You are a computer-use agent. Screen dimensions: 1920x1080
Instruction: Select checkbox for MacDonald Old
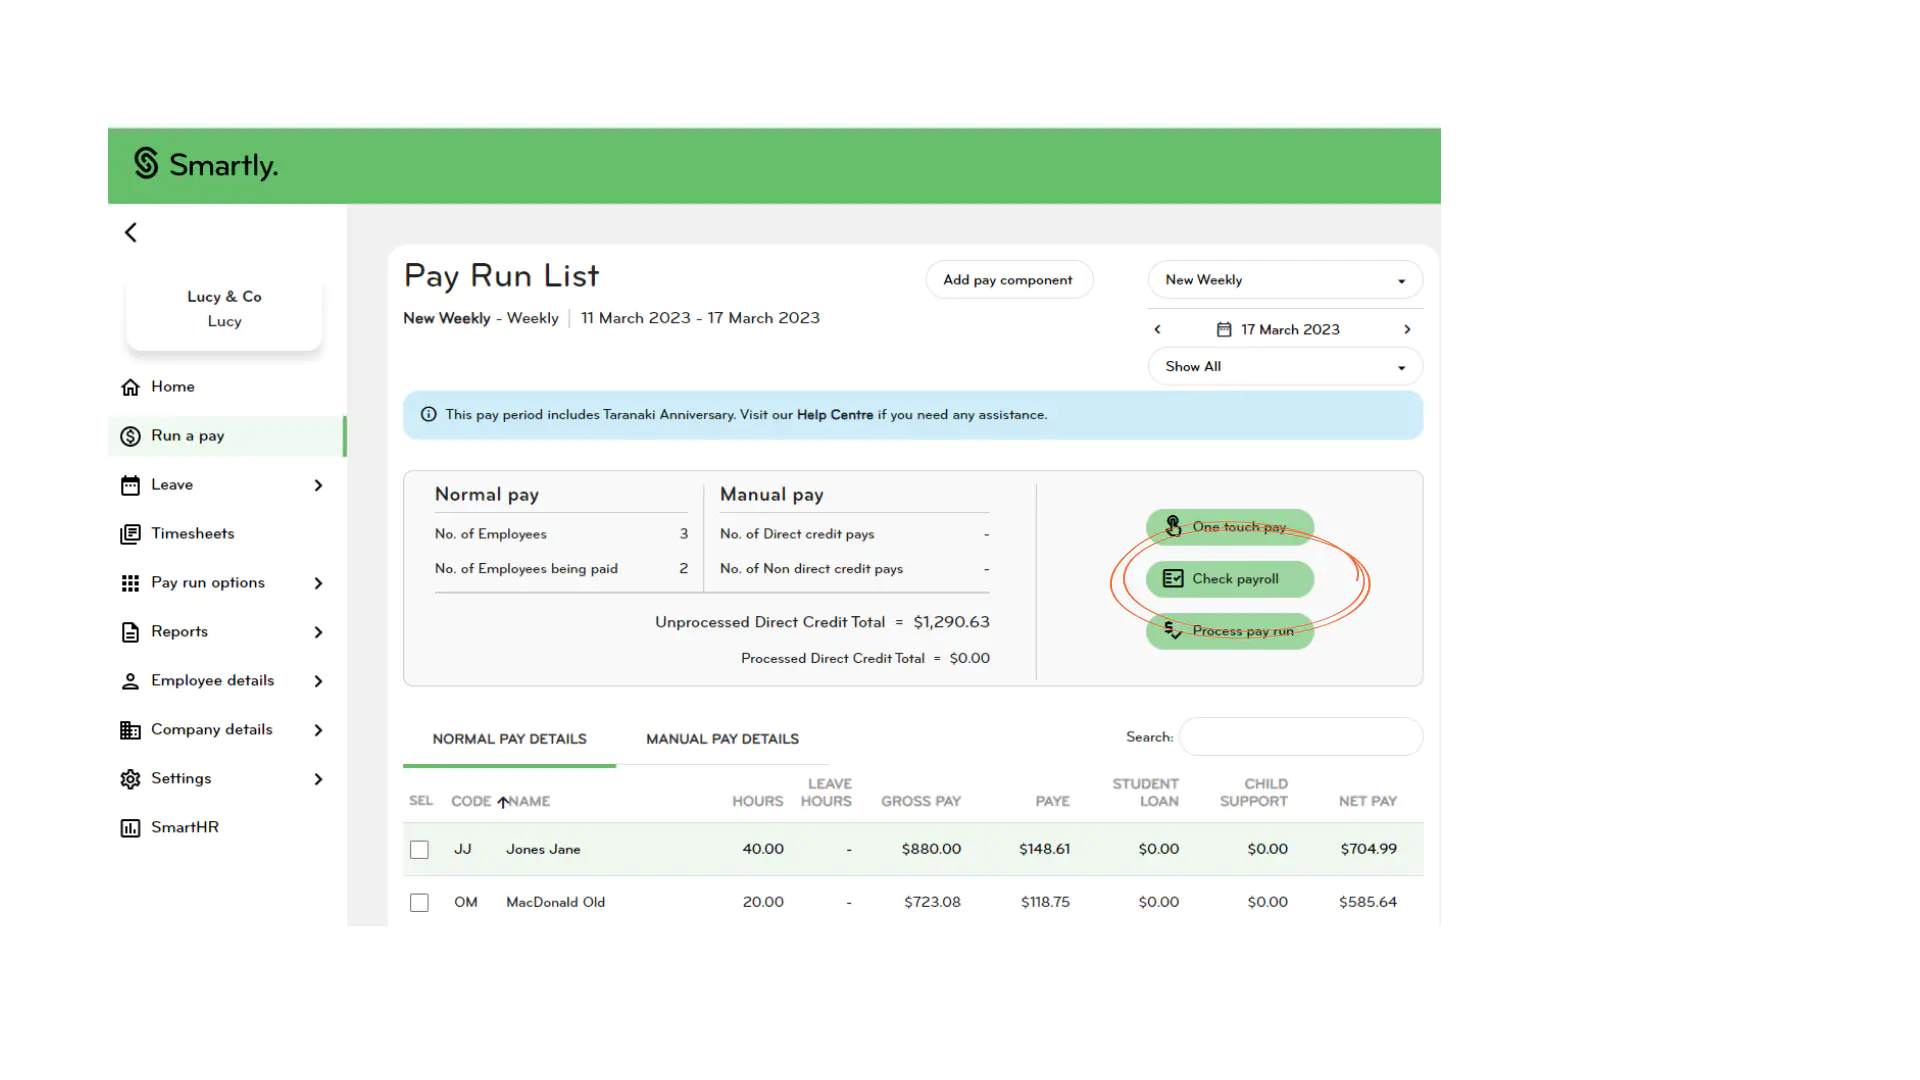point(420,903)
